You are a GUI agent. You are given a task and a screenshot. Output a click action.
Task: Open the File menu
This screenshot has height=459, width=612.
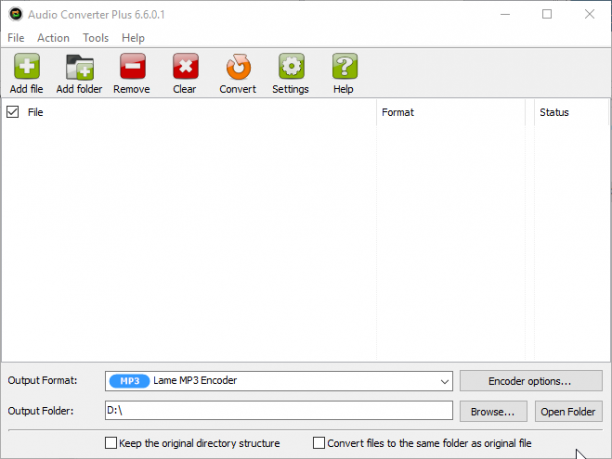[x=16, y=38]
